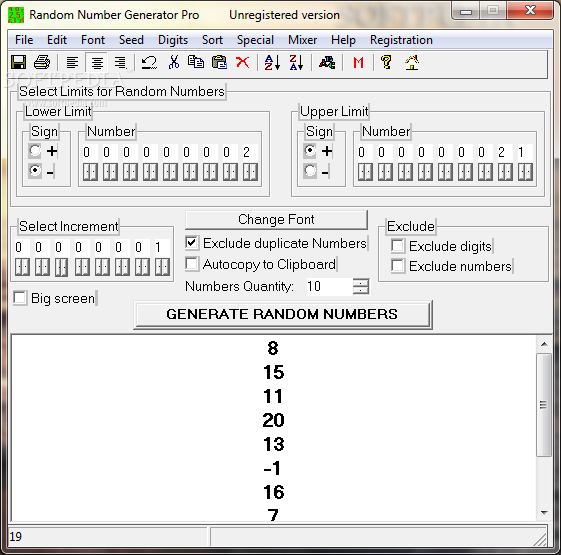Select minus sign for Upper Limit
Image resolution: width=561 pixels, height=555 pixels.
pos(310,171)
